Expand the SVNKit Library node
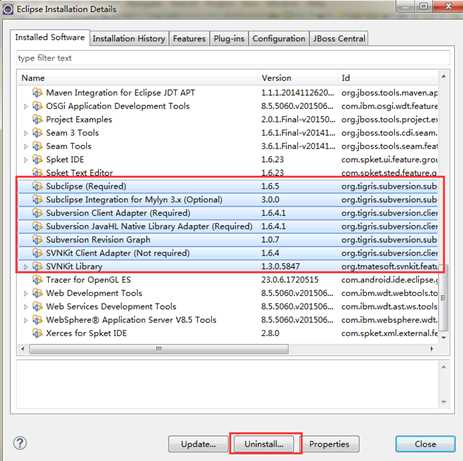This screenshot has height=461, width=463. (x=26, y=267)
